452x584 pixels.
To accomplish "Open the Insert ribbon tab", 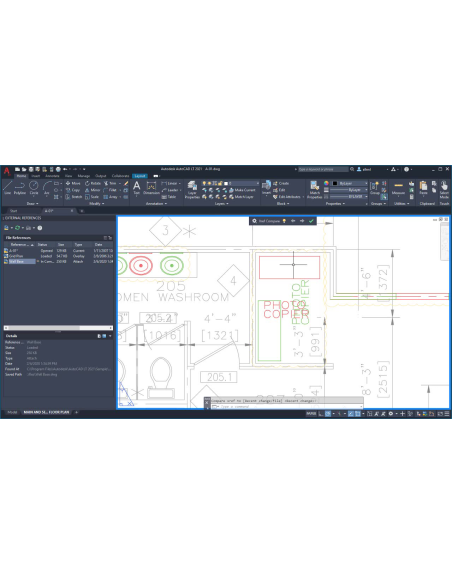I will tap(36, 176).
